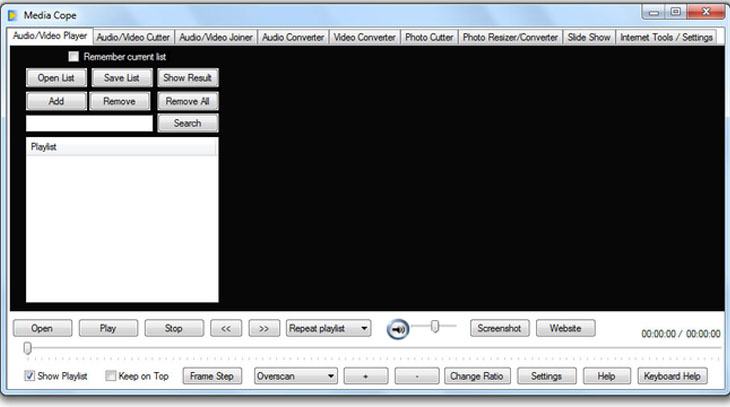The height and width of the screenshot is (407, 730).
Task: Enable the Keep on Top checkbox
Action: [111, 376]
